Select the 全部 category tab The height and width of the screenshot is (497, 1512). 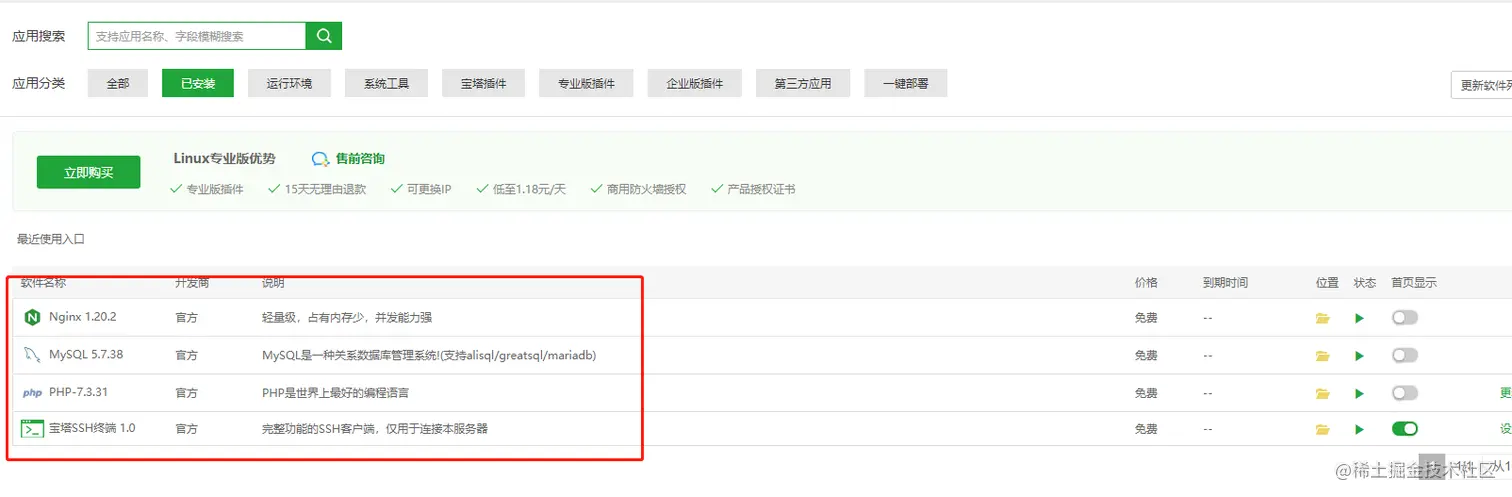coord(118,83)
